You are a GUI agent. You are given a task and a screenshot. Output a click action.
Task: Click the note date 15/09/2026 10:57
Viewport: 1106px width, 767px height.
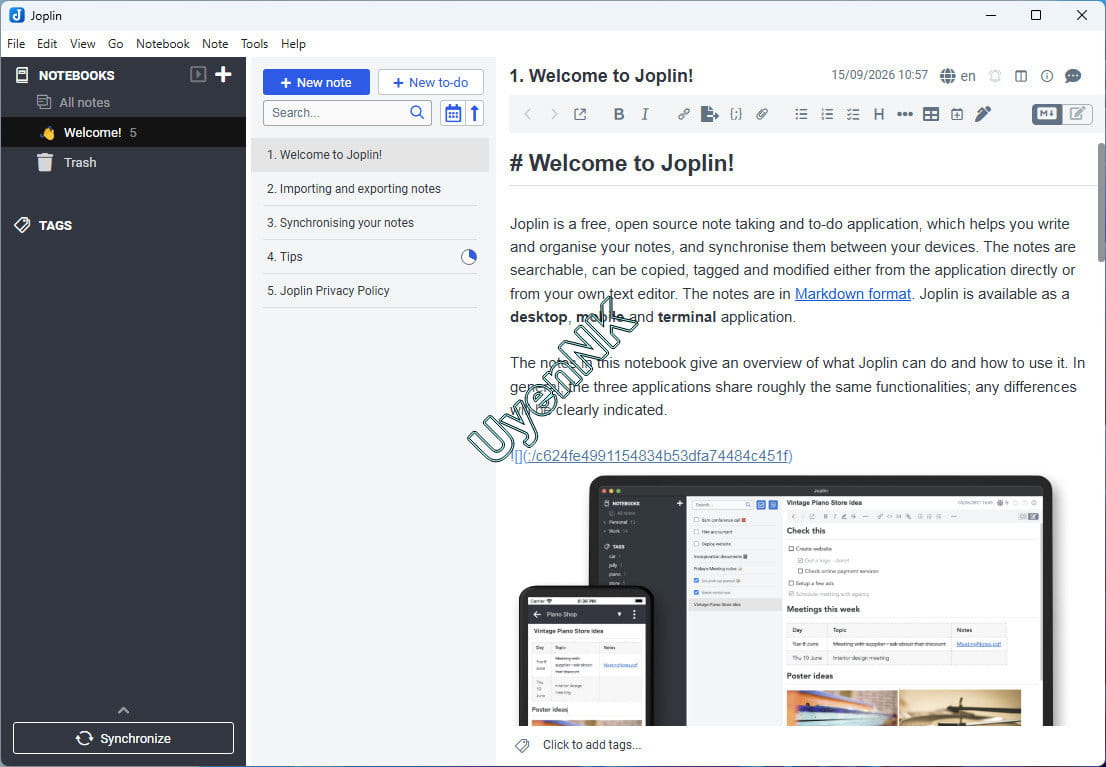pyautogui.click(x=879, y=75)
